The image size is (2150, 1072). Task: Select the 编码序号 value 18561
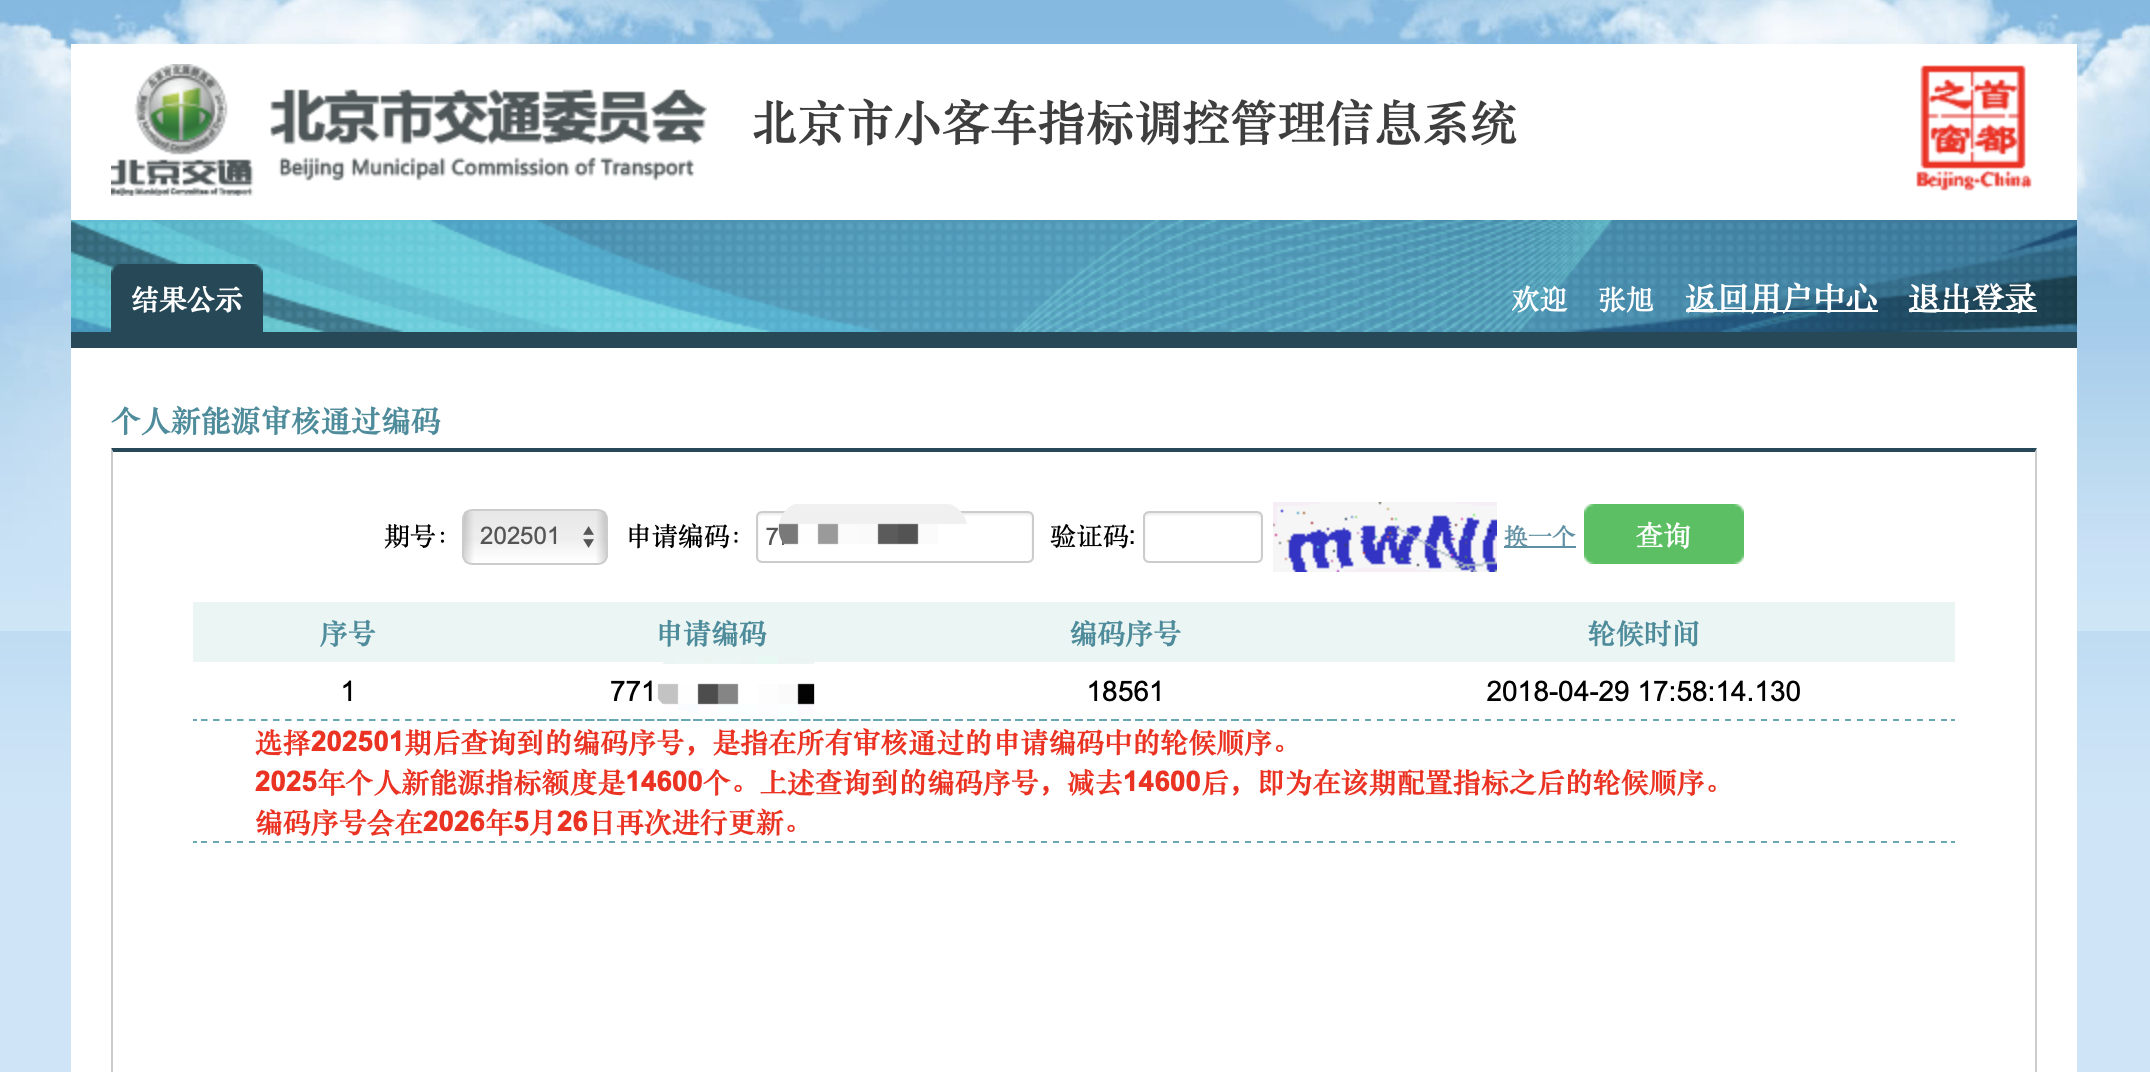1125,691
